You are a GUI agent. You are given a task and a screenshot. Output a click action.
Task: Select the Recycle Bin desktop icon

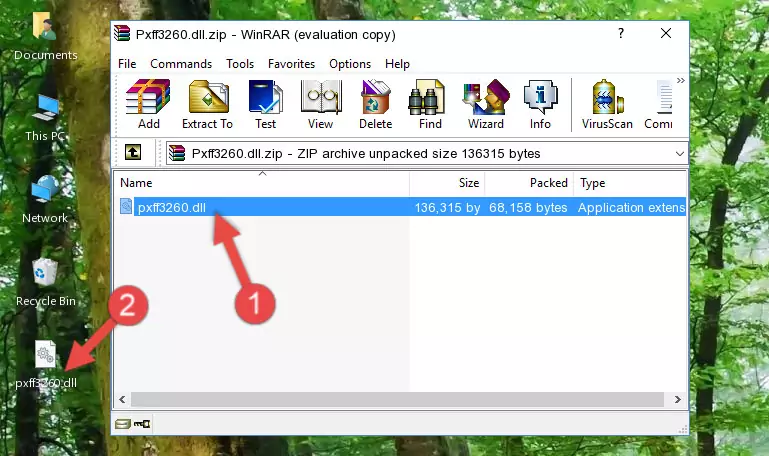point(45,282)
